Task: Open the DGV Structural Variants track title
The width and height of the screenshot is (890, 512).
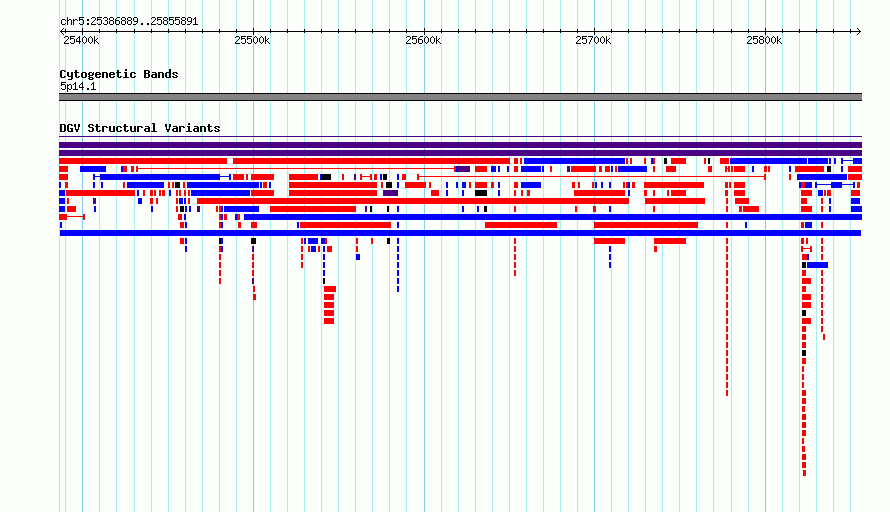Action: pos(140,128)
